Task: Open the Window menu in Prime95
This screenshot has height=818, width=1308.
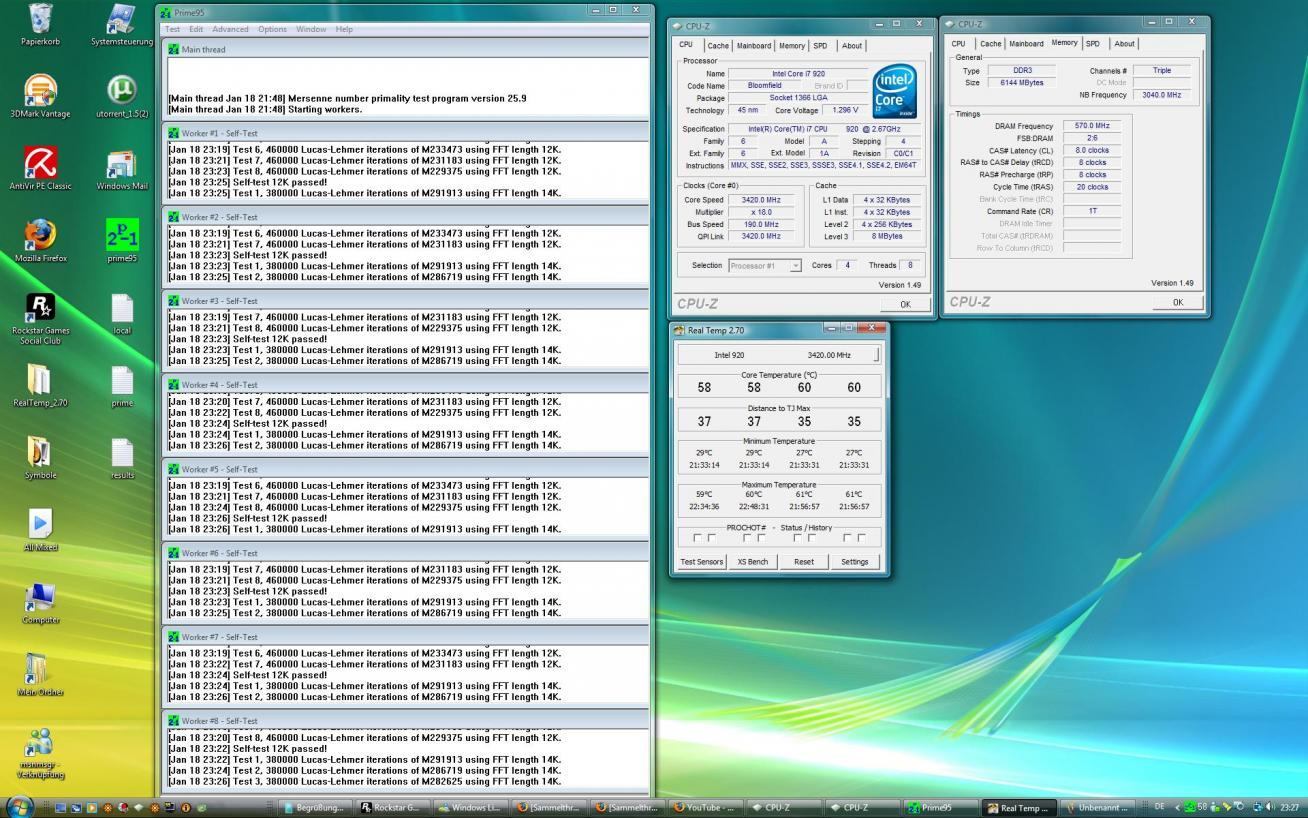Action: (311, 29)
